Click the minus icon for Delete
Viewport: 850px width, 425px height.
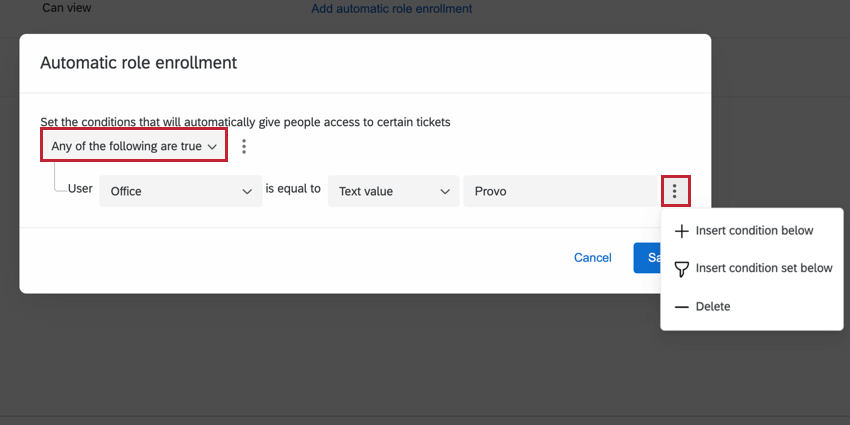682,307
